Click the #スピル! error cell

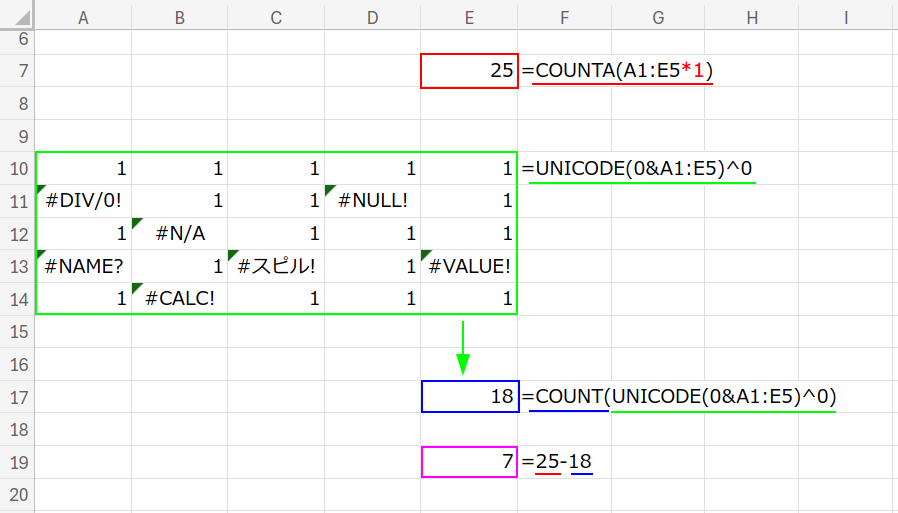[x=276, y=266]
